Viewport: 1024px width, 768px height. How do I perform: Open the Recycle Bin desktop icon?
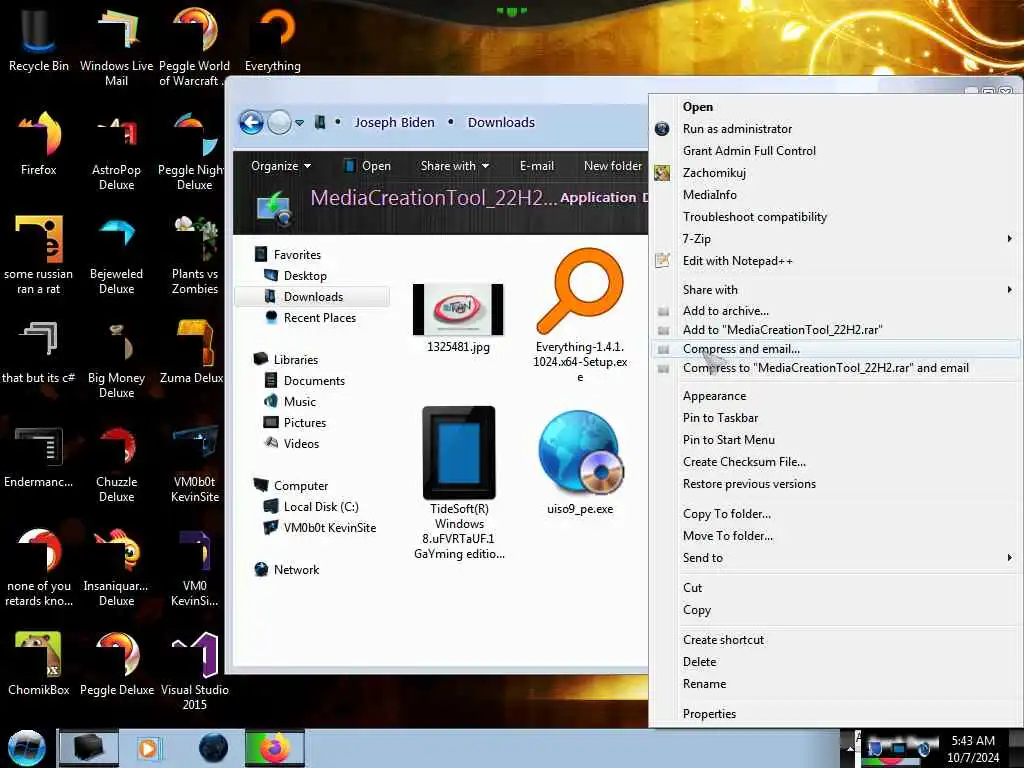click(39, 39)
